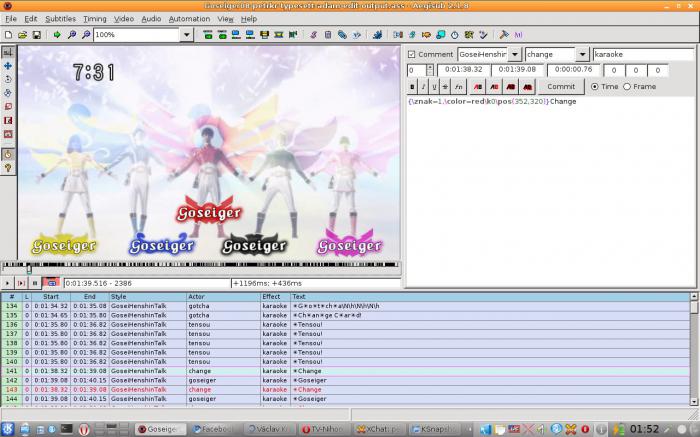
Task: Open the Styles Manager toolbar icon
Action: pyautogui.click(x=313, y=34)
